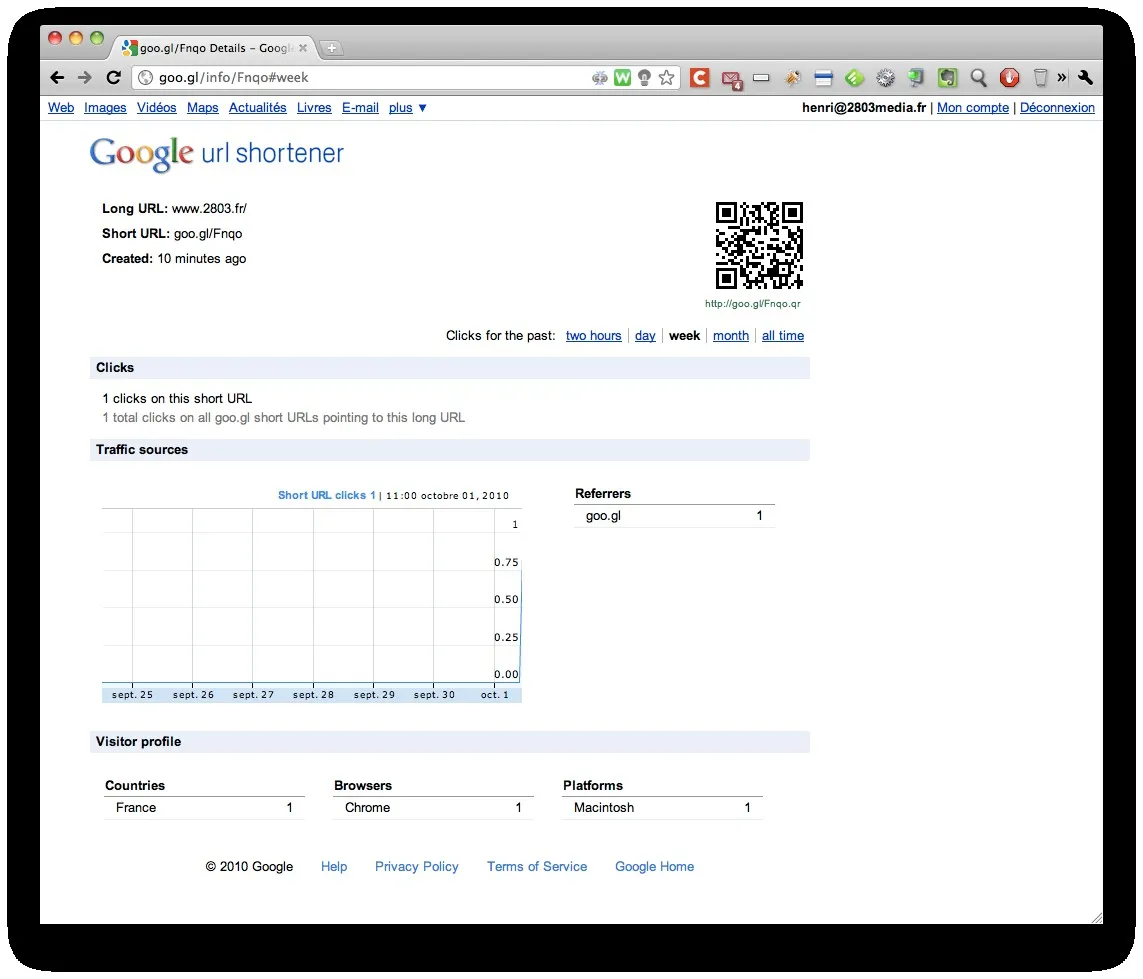Open the Actualités link
Image resolution: width=1143 pixels, height=979 pixels.
point(257,108)
